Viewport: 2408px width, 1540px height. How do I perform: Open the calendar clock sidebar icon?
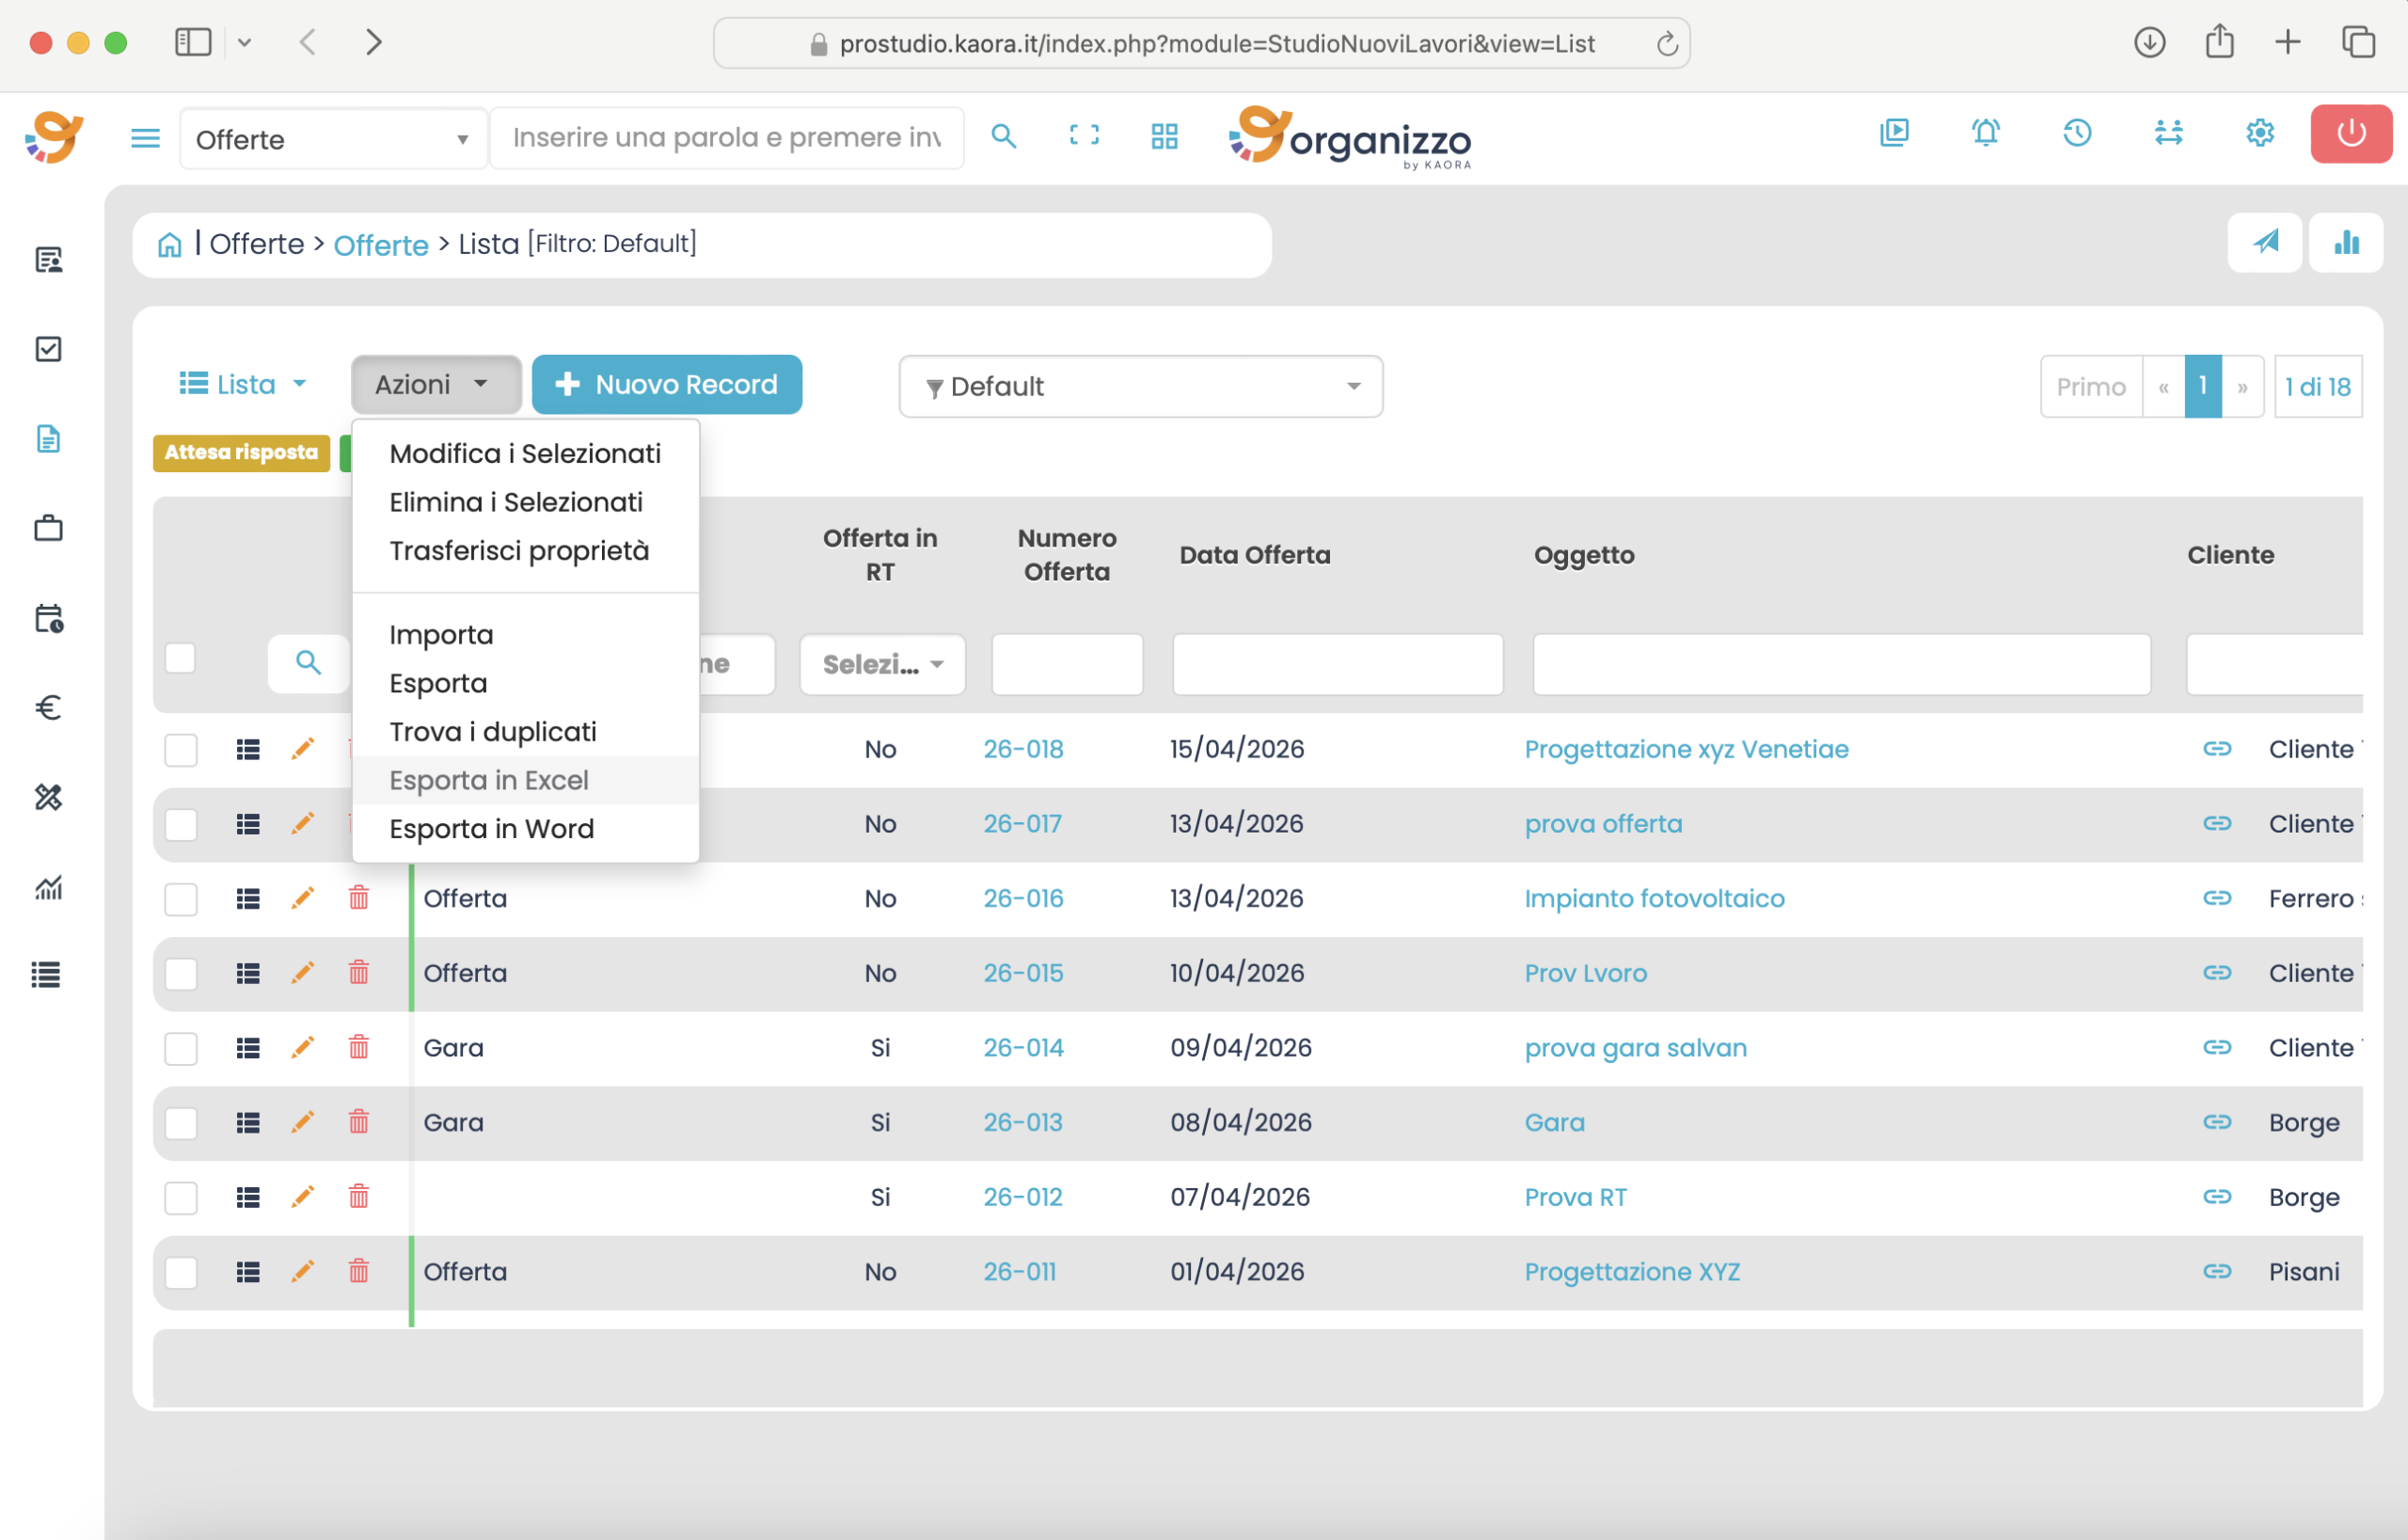[48, 618]
